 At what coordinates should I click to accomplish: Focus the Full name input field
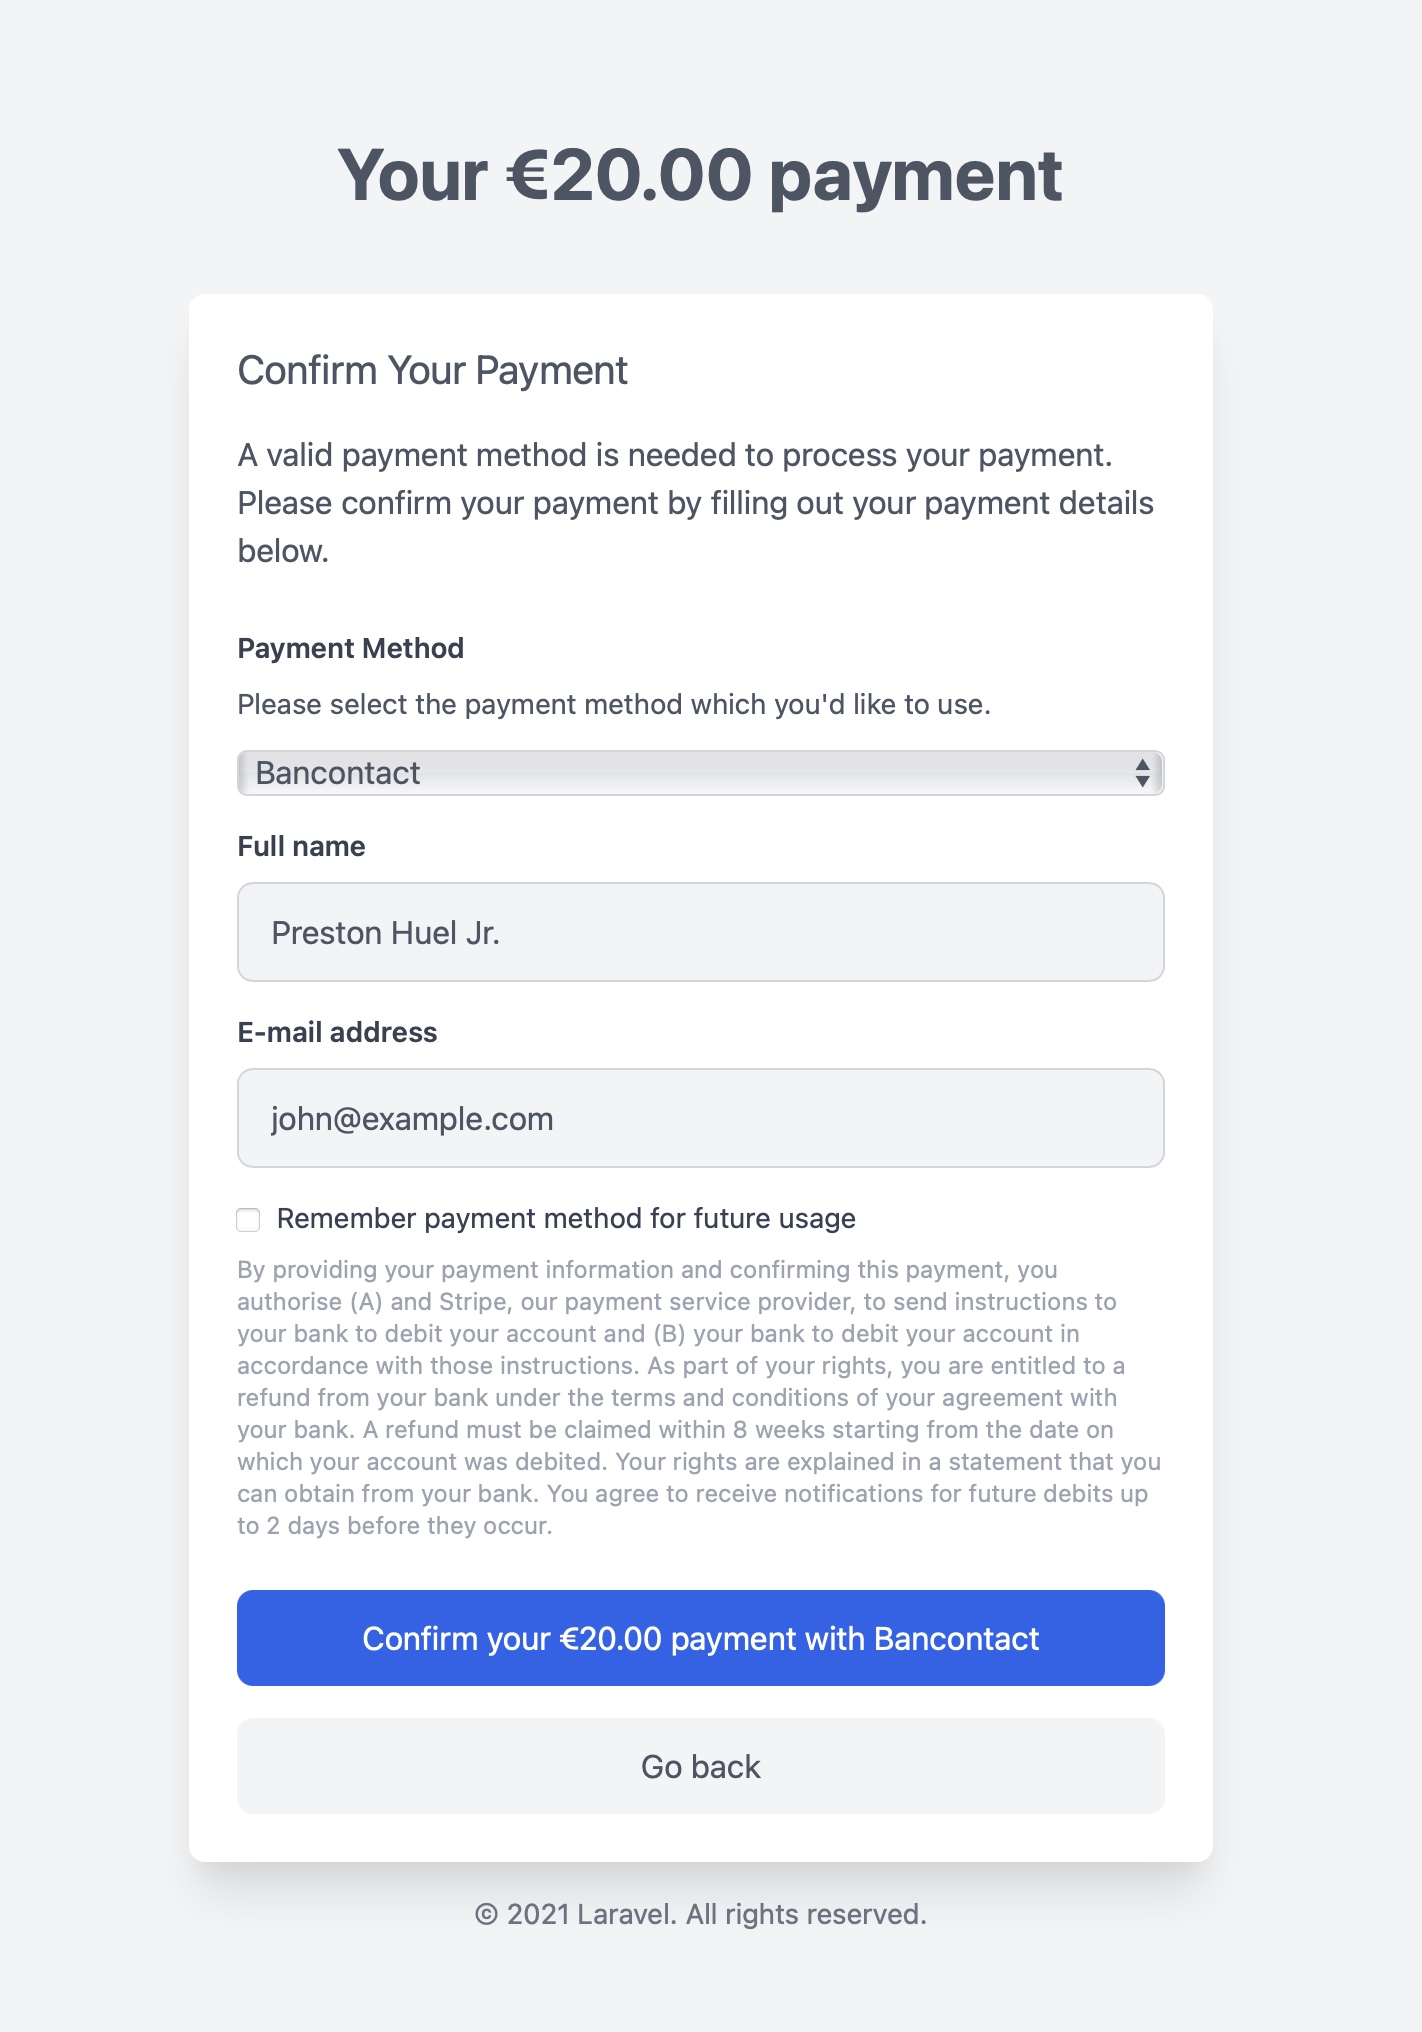(700, 932)
